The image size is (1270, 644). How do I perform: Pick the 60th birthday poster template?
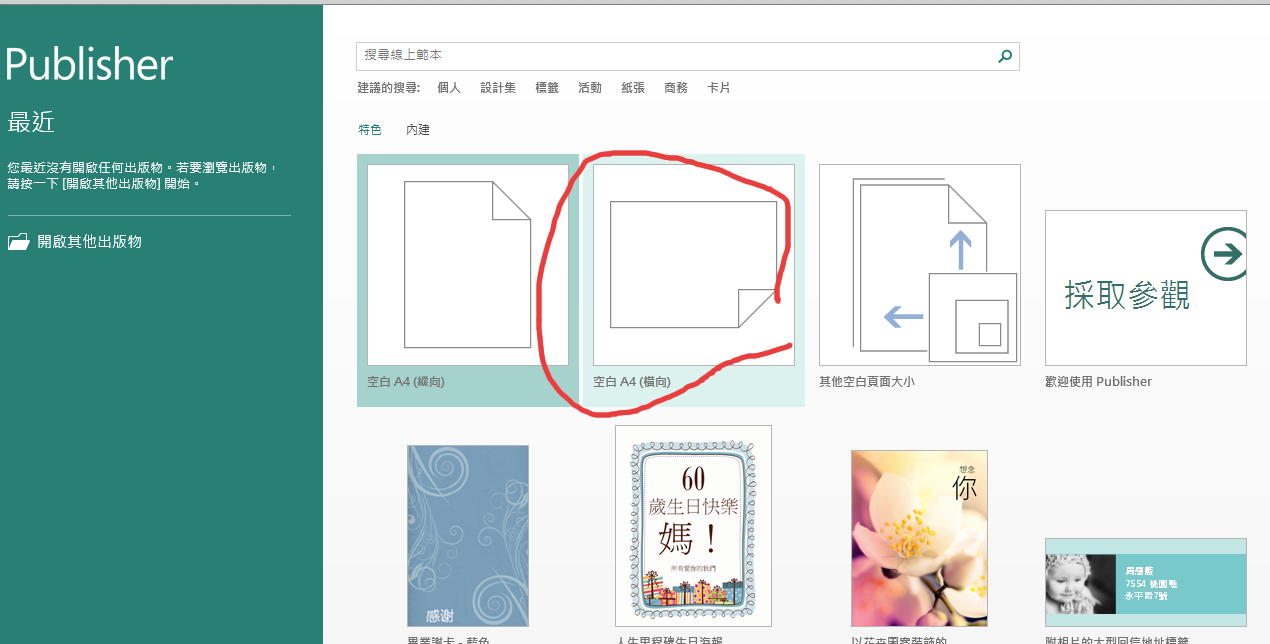pyautogui.click(x=693, y=525)
